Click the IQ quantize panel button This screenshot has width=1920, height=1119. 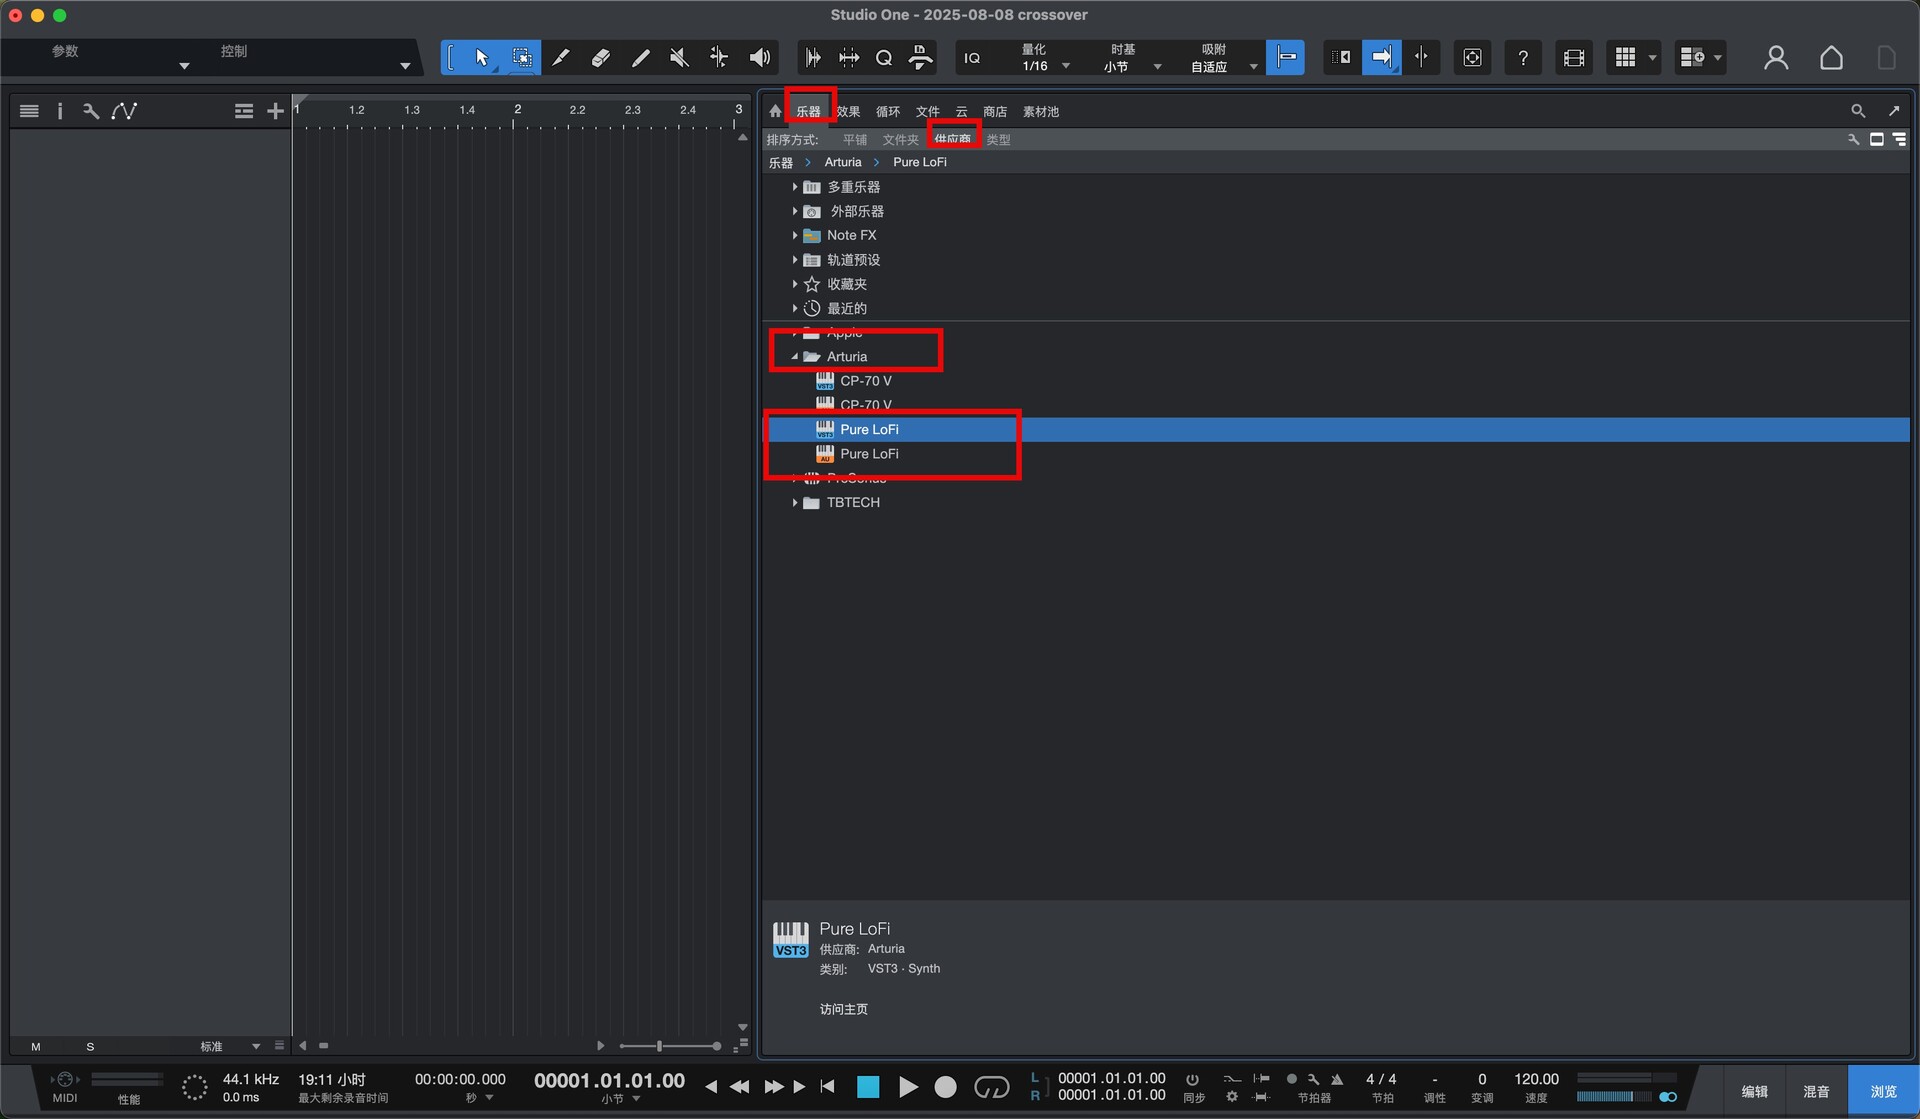click(x=972, y=58)
